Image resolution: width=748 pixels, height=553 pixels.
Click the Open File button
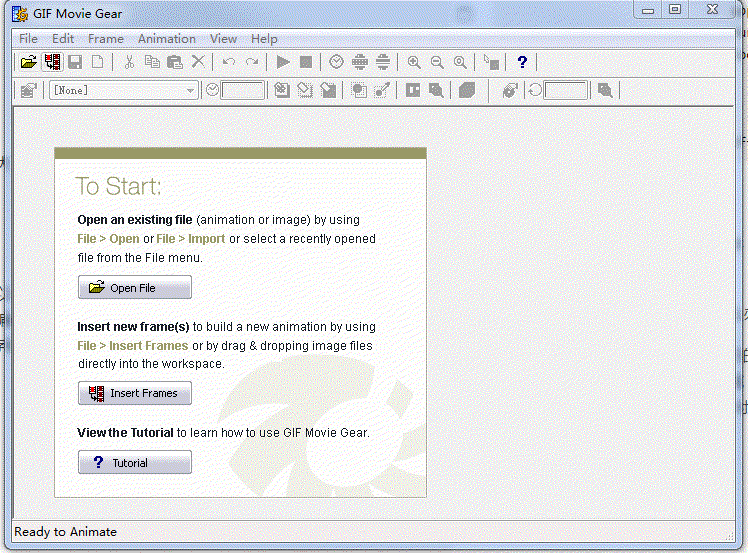click(135, 287)
